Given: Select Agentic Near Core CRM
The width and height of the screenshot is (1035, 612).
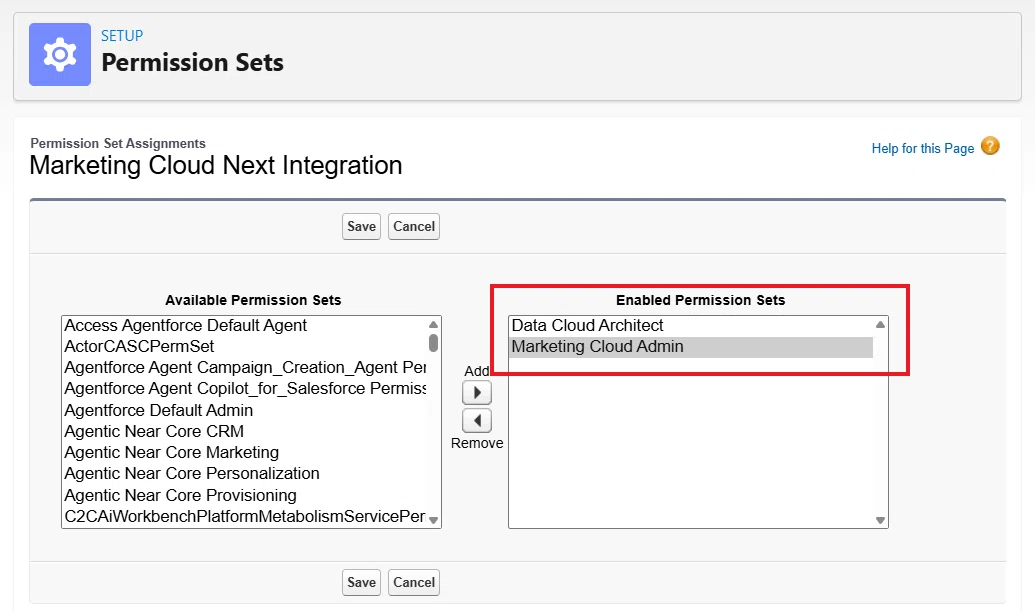Looking at the screenshot, I should (245, 431).
